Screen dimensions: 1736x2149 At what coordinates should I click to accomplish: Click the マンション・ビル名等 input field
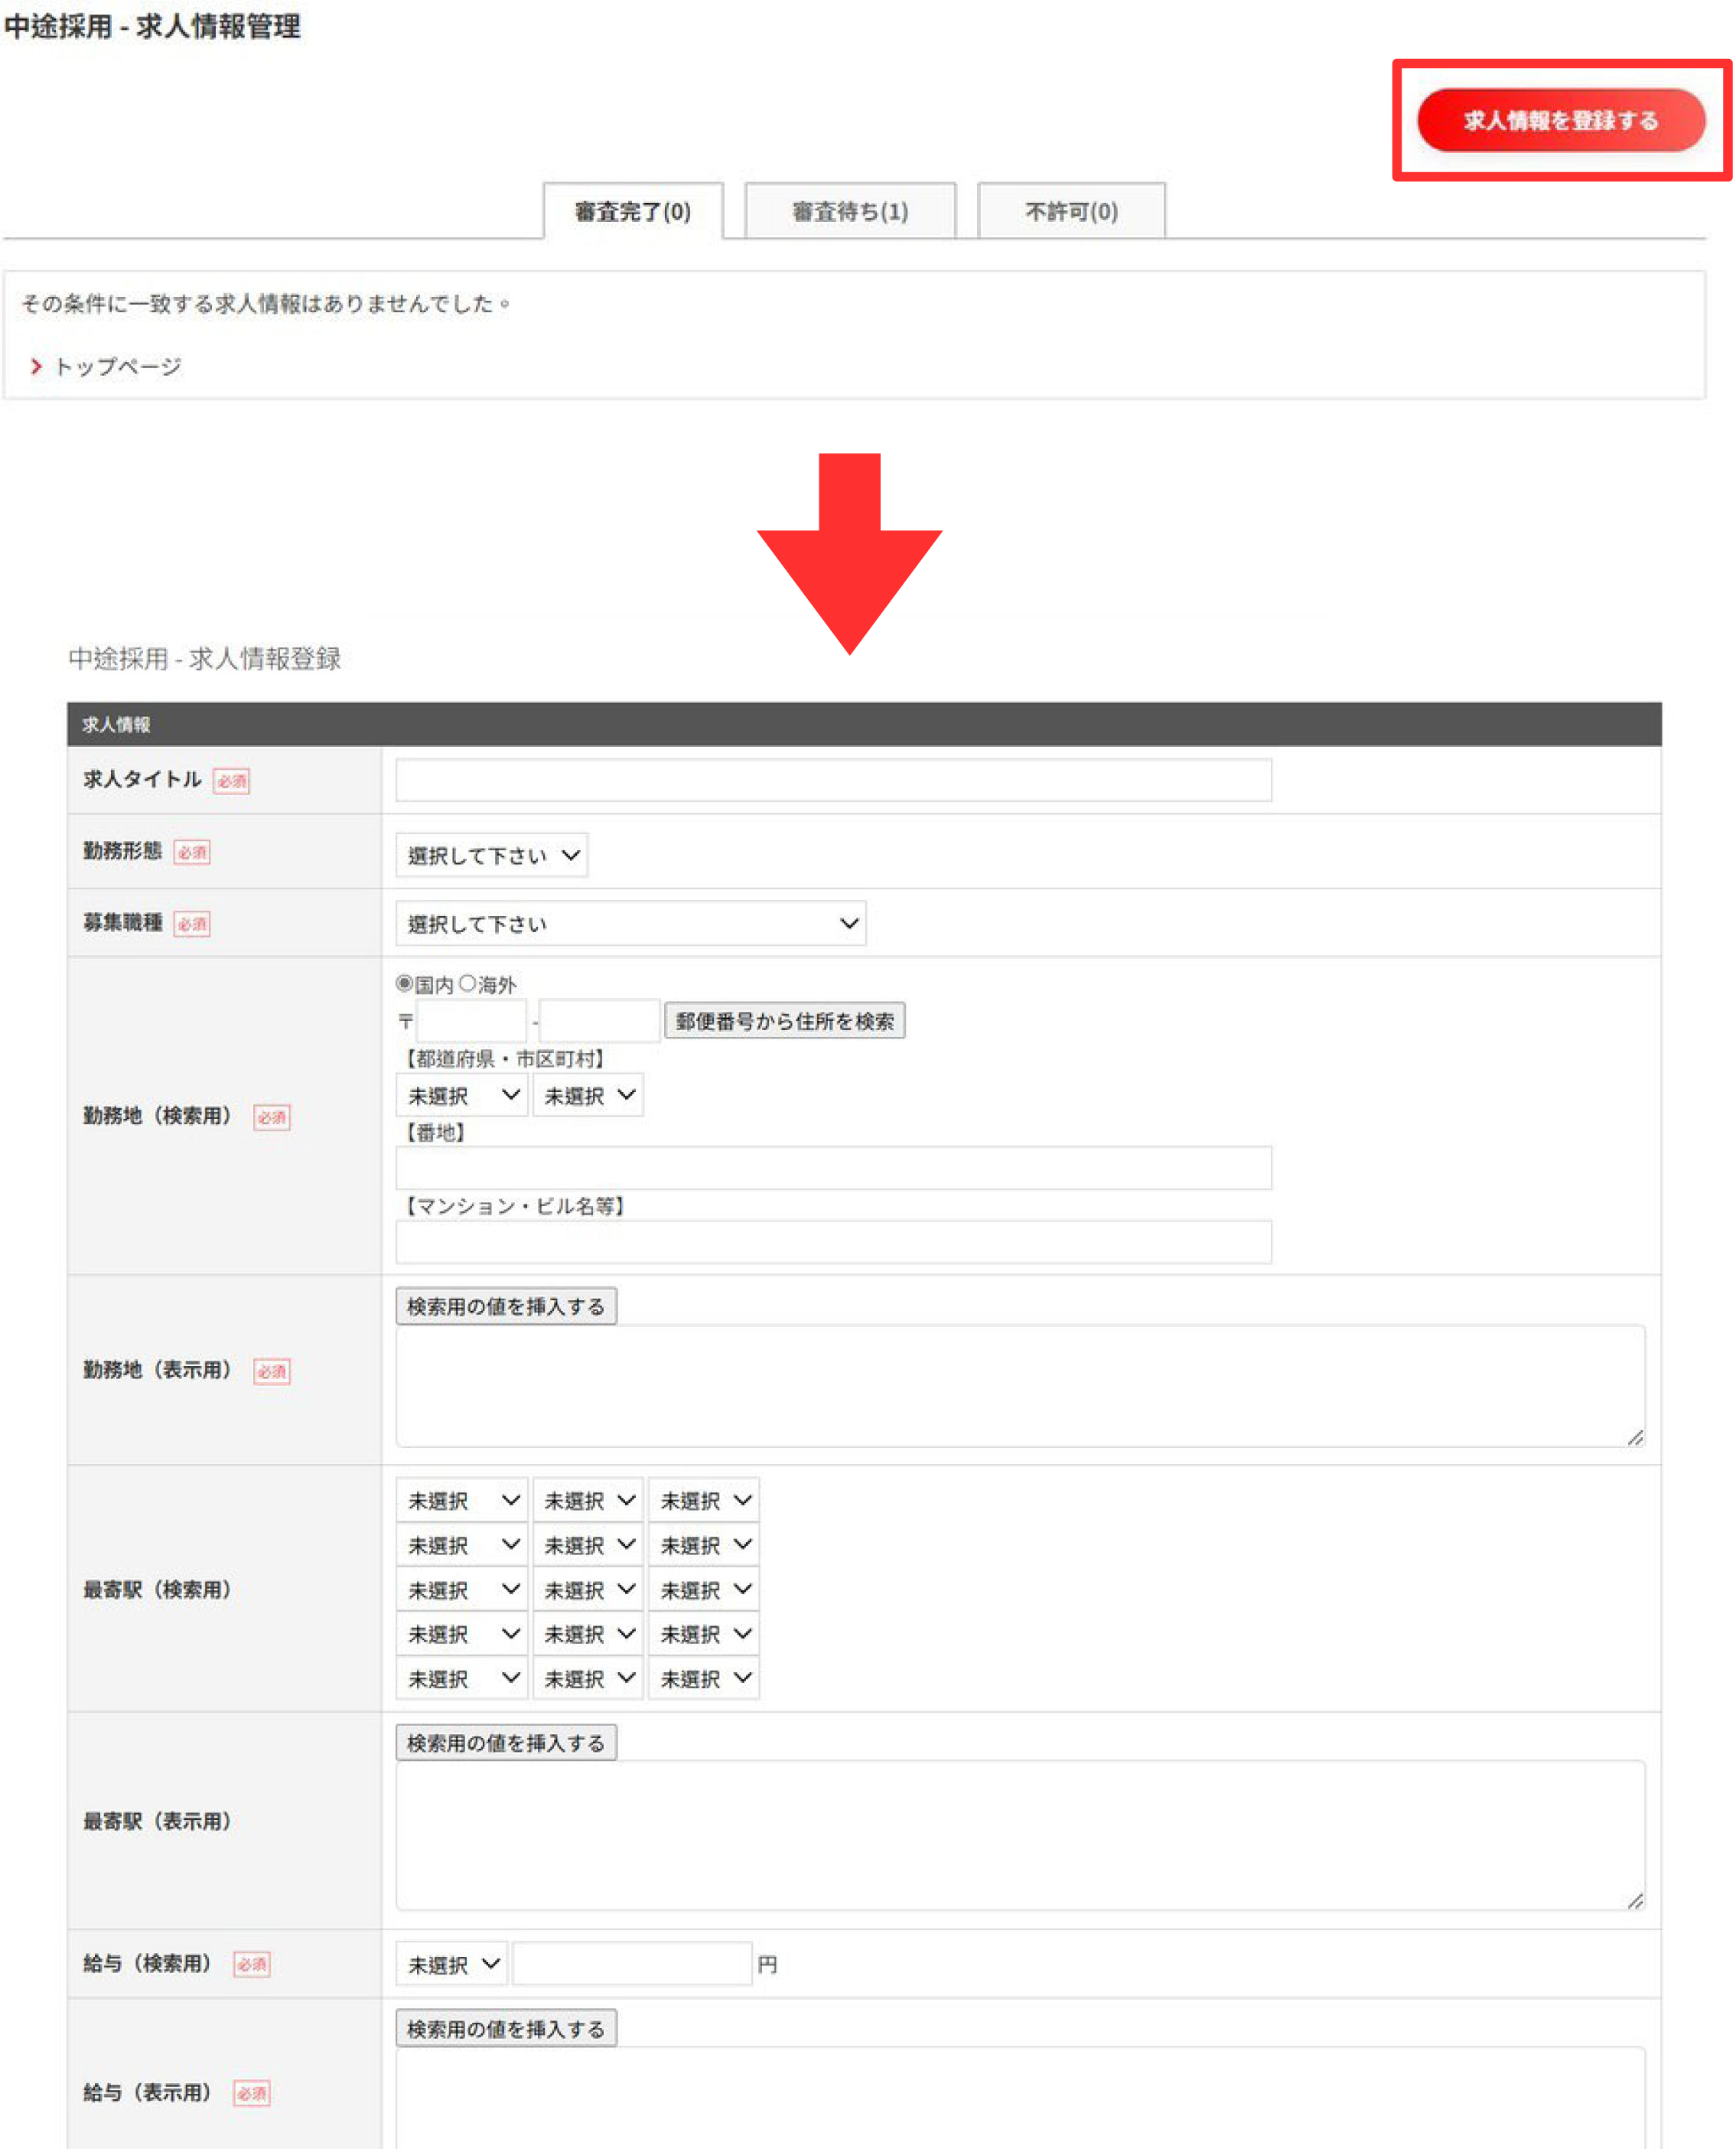pyautogui.click(x=835, y=1244)
